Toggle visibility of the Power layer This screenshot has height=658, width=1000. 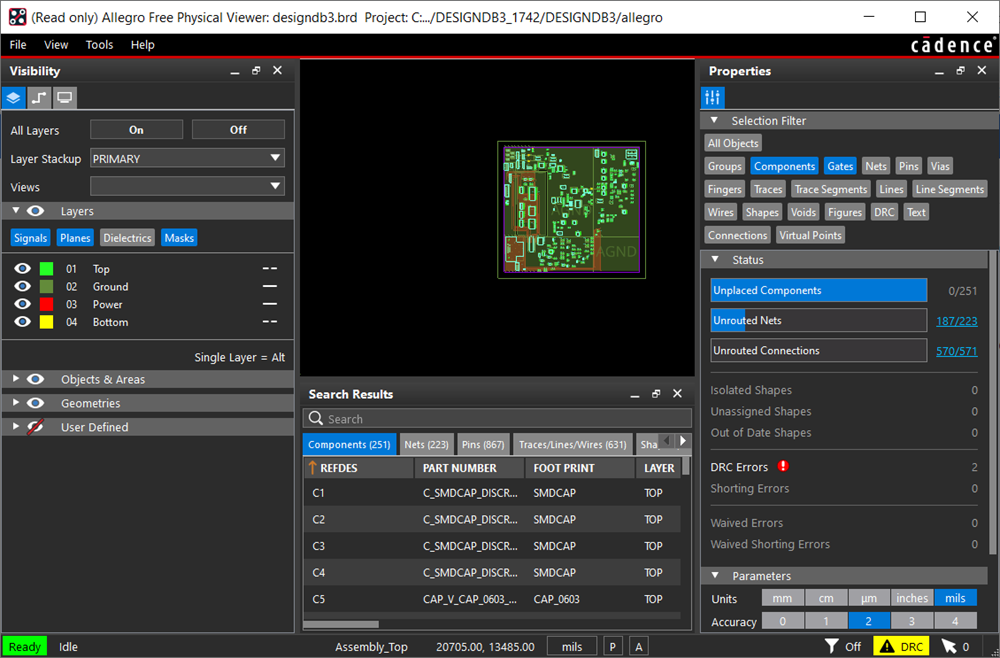click(22, 305)
